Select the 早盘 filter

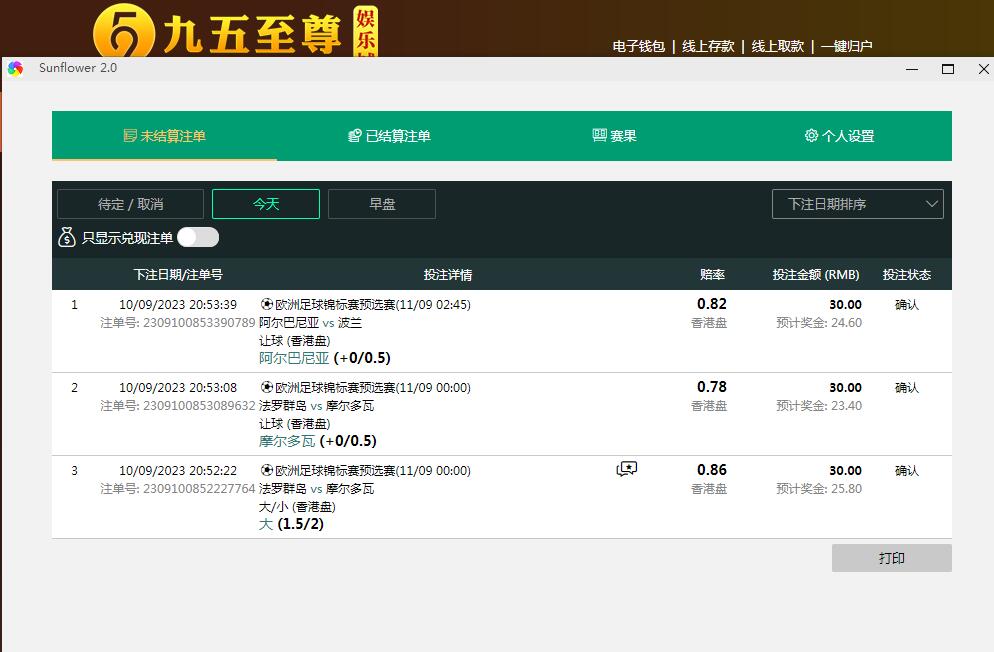(x=382, y=204)
